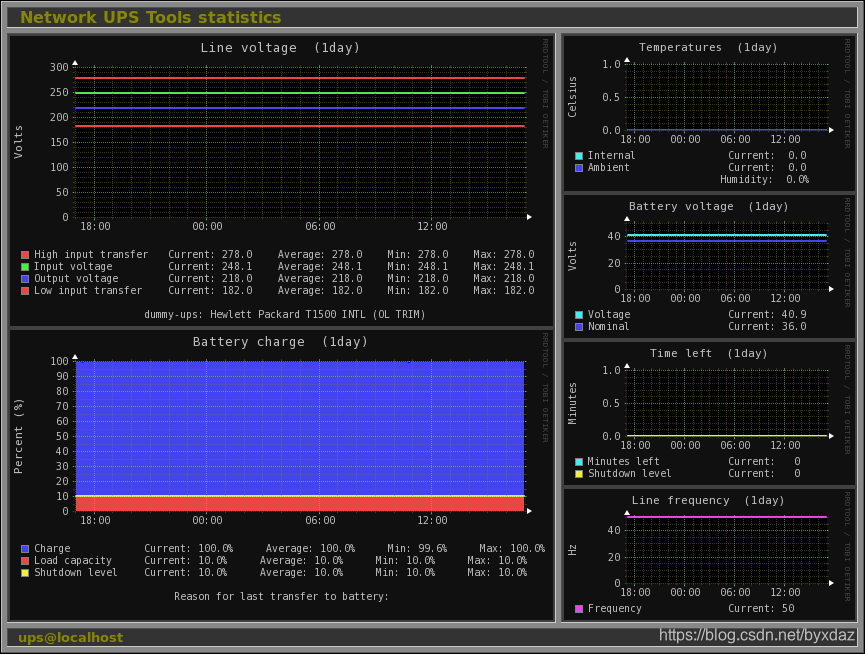
Task: Click the Minutes left legend label
Action: (x=623, y=462)
